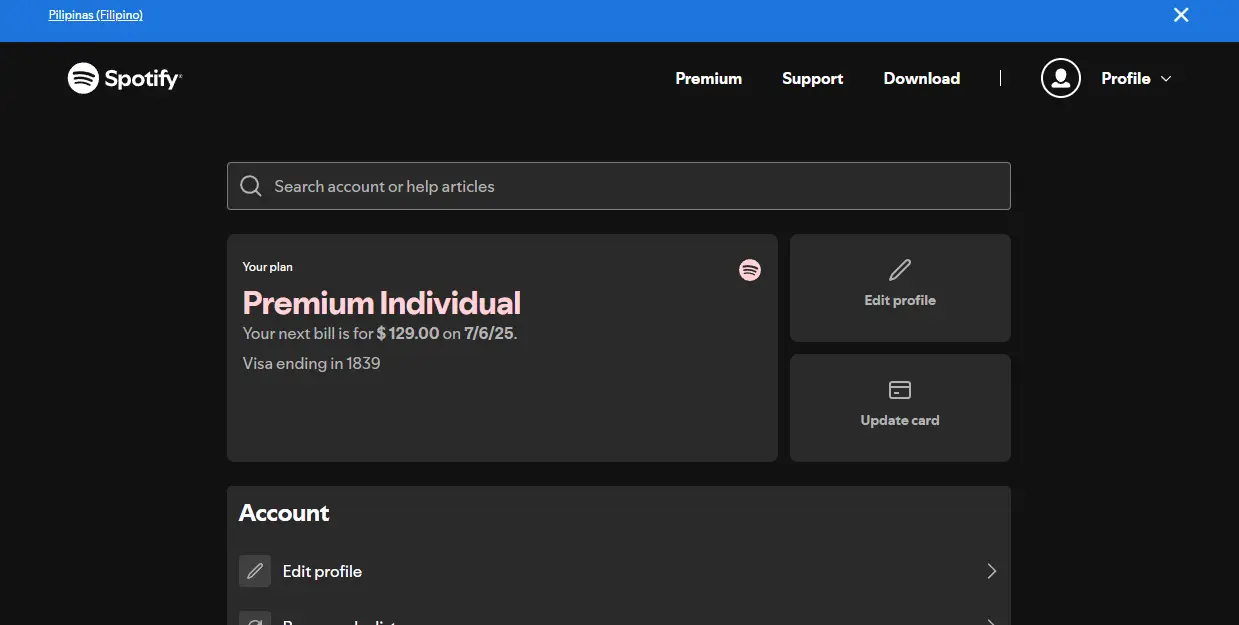The image size is (1239, 625).
Task: Switch to Pilipinas (Filipino) language
Action: click(95, 15)
